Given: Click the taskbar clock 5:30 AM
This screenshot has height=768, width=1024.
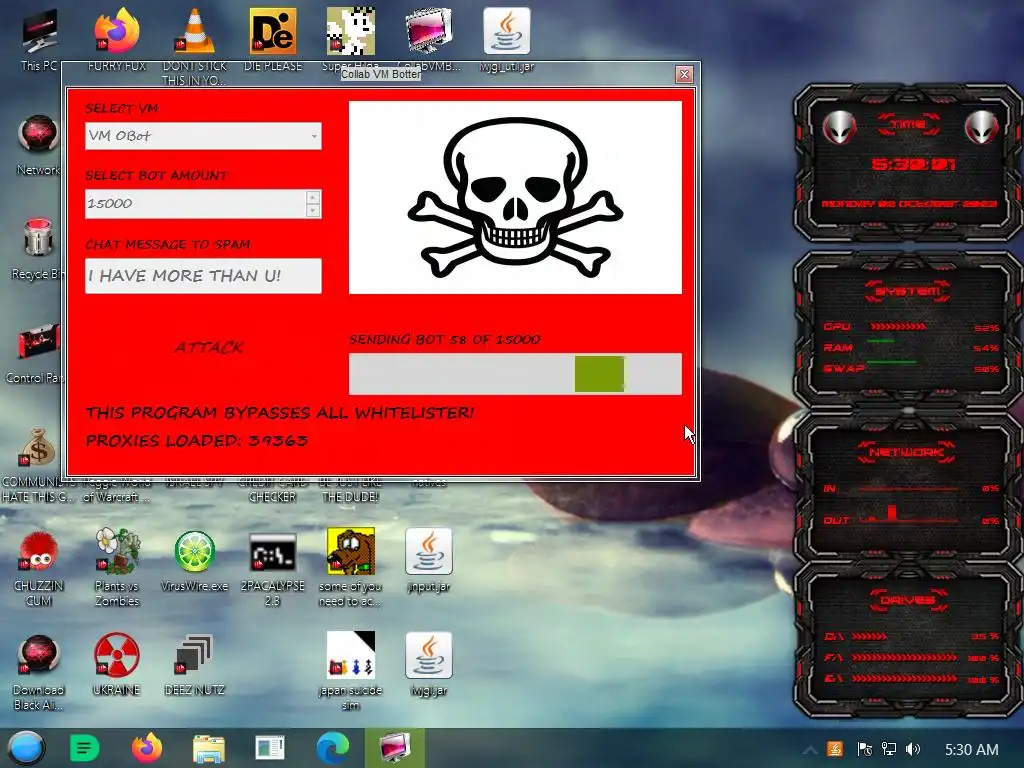Looking at the screenshot, I should [972, 749].
